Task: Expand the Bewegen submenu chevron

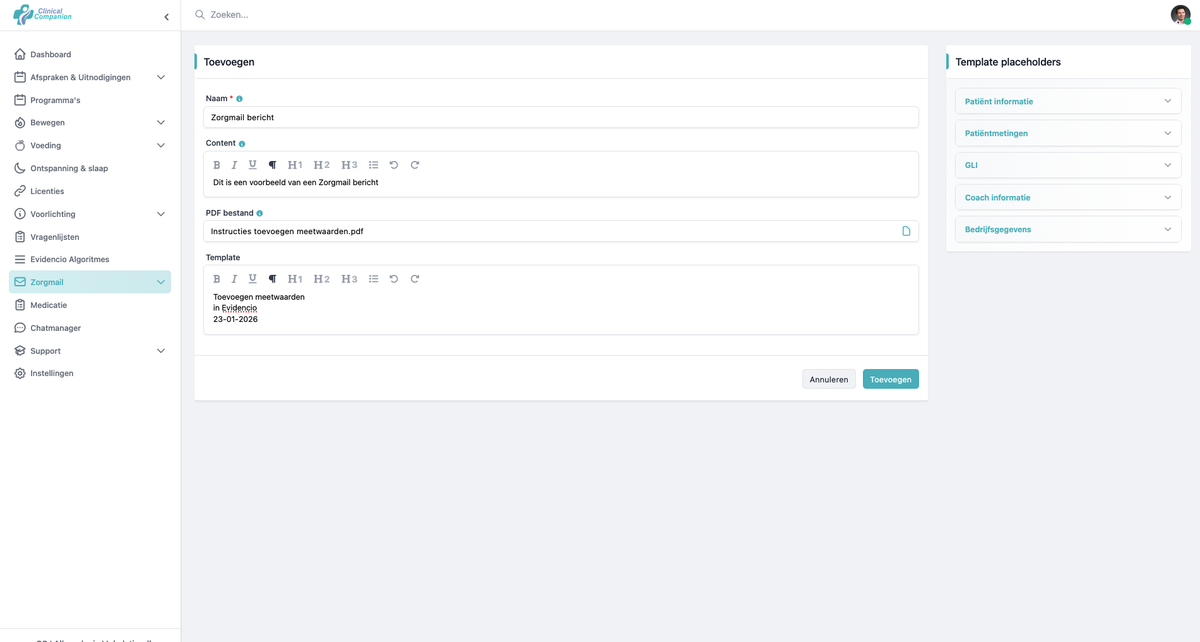Action: pos(161,123)
